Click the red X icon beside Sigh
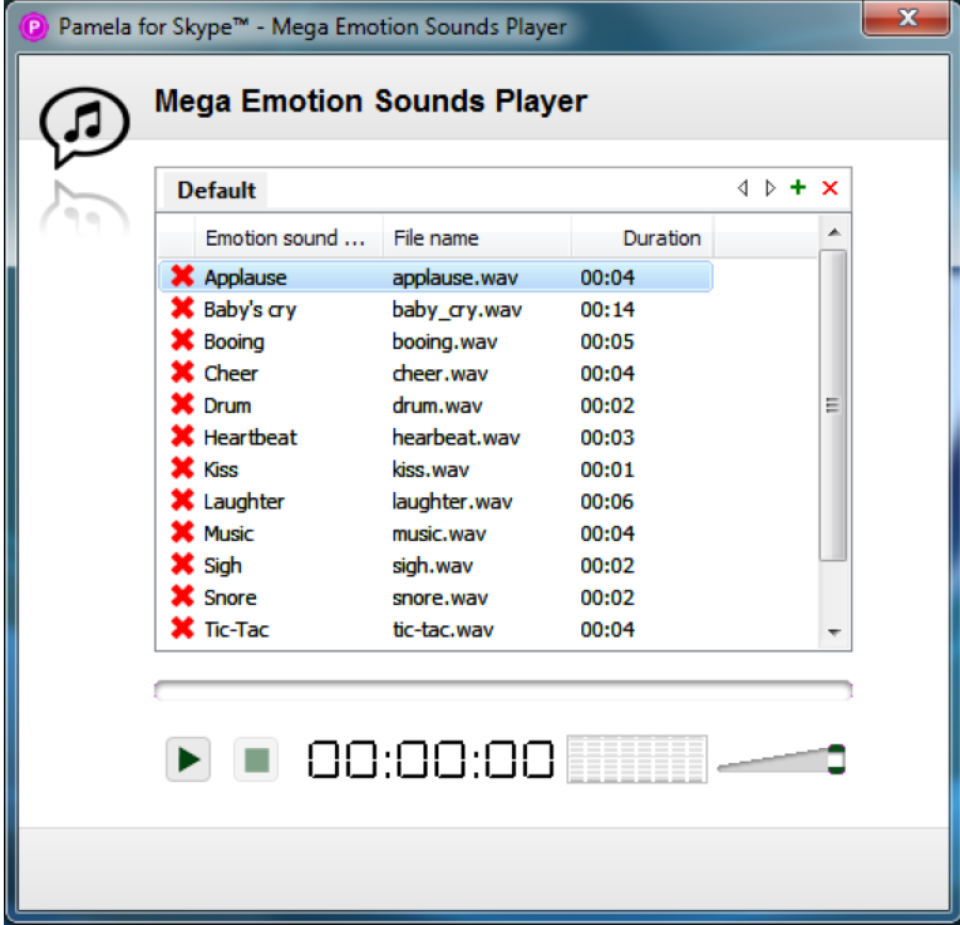The height and width of the screenshot is (925, 960). tap(182, 564)
